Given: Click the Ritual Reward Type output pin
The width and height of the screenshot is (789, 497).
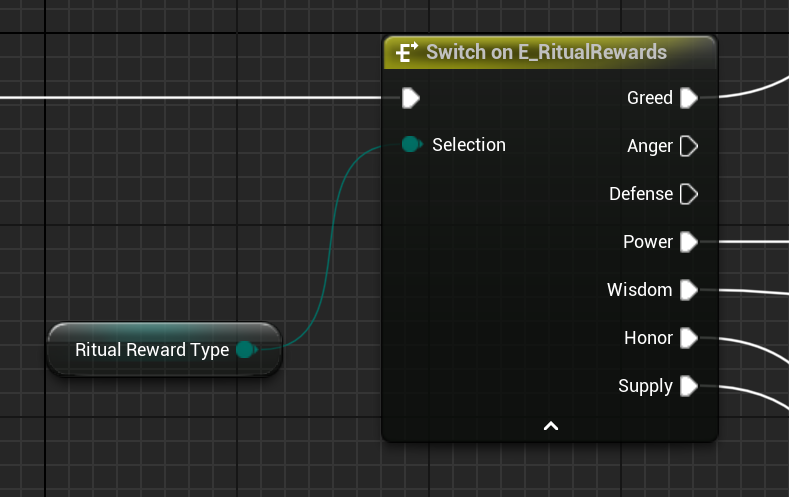Looking at the screenshot, I should pos(247,350).
